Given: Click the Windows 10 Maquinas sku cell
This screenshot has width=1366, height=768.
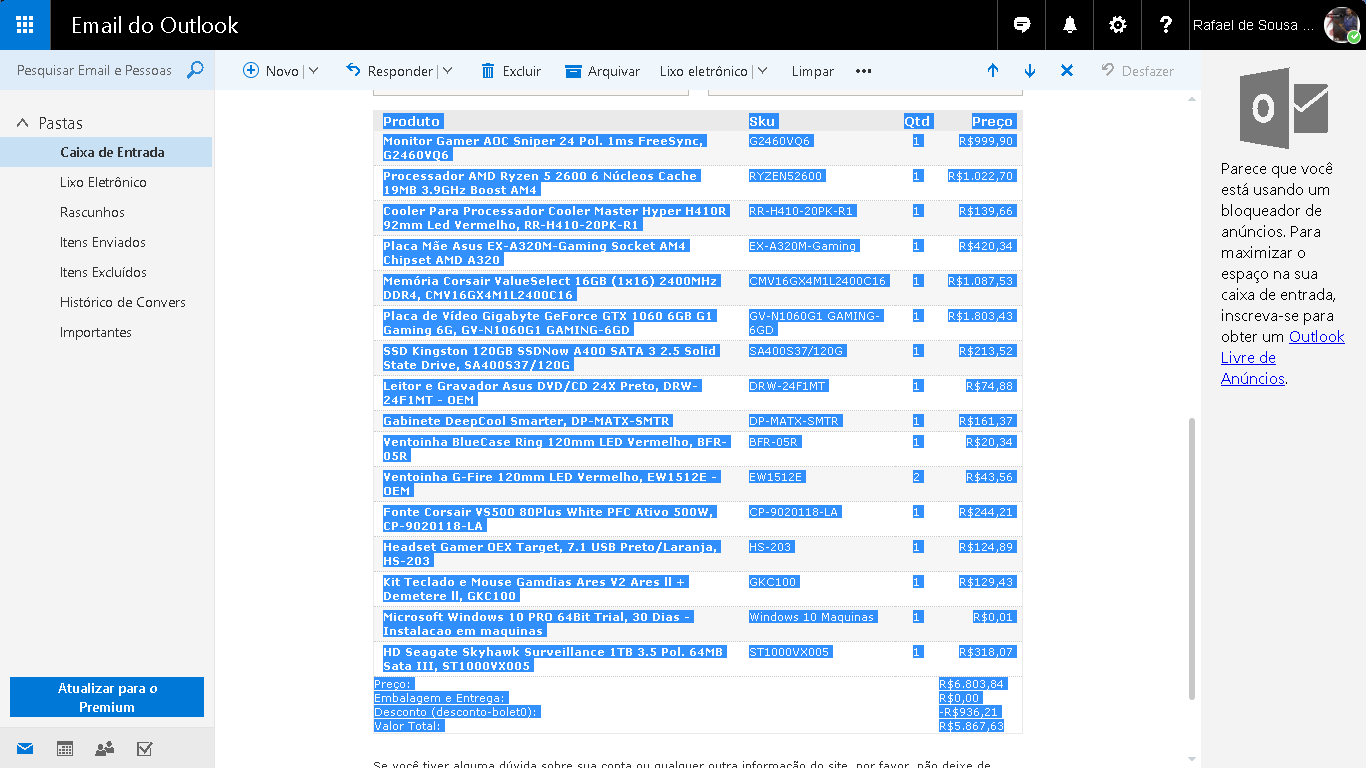Looking at the screenshot, I should click(812, 617).
